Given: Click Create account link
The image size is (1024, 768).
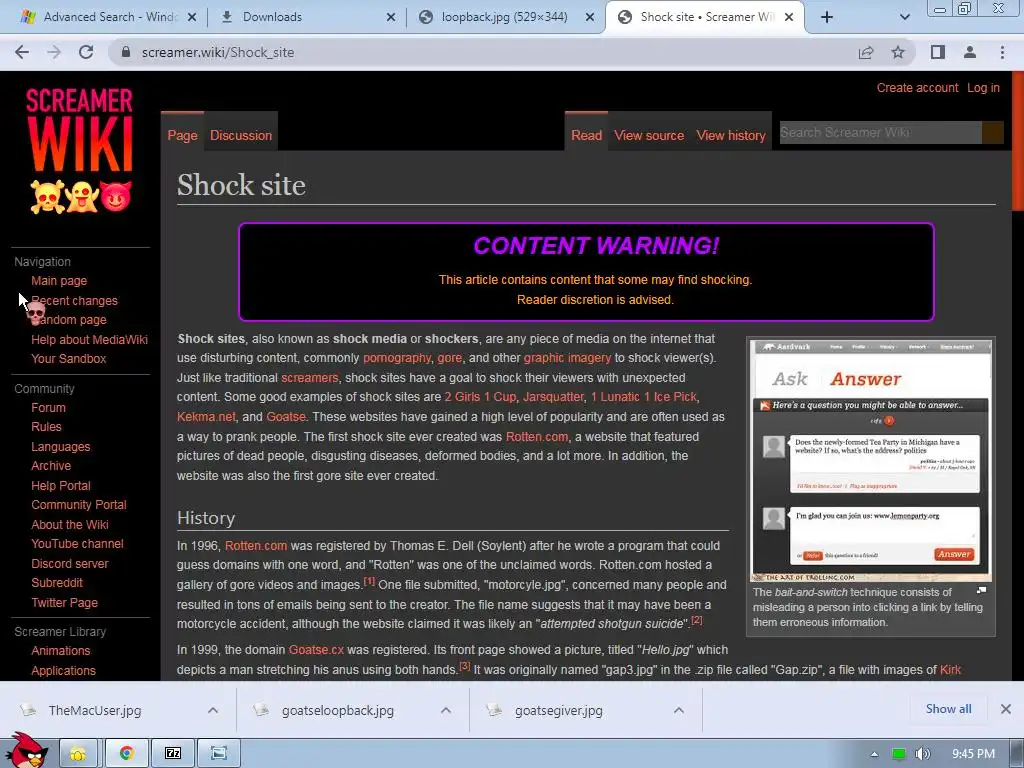Looking at the screenshot, I should pyautogui.click(x=917, y=88).
